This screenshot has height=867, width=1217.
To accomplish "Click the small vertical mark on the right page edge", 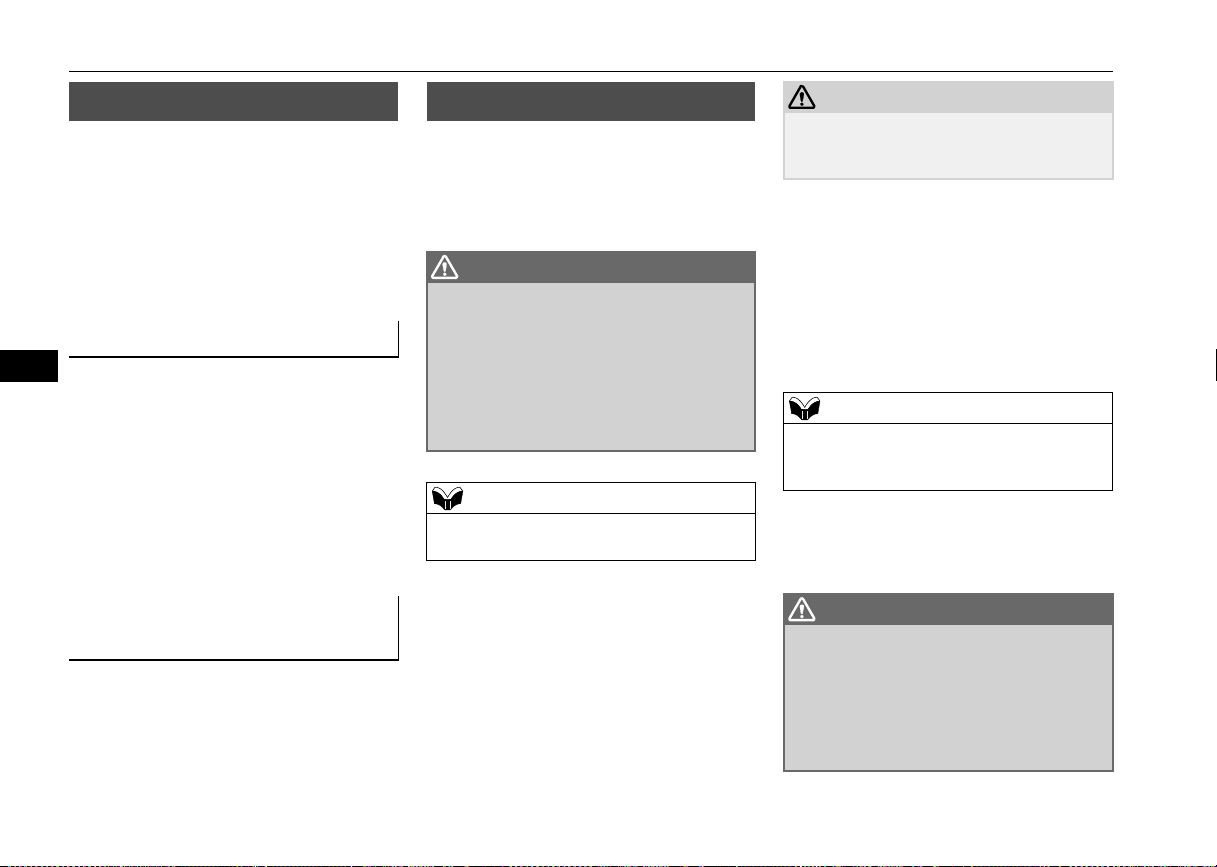I will 1215,362.
